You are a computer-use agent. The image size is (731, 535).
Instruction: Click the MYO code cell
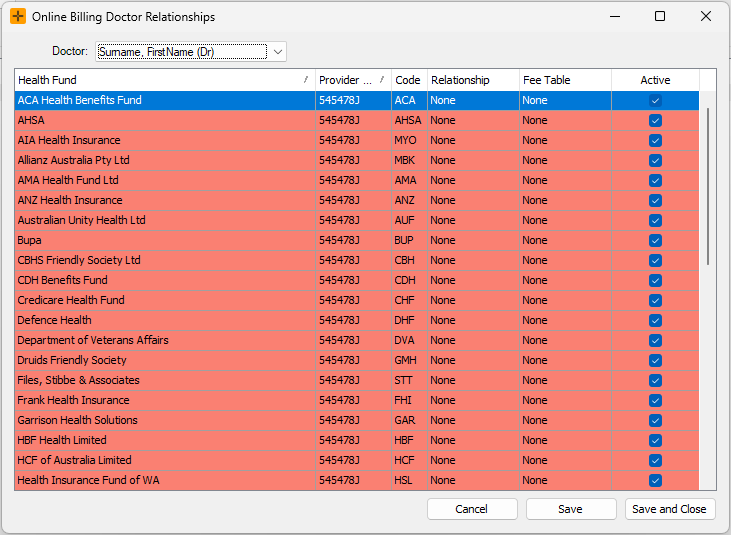pos(409,140)
